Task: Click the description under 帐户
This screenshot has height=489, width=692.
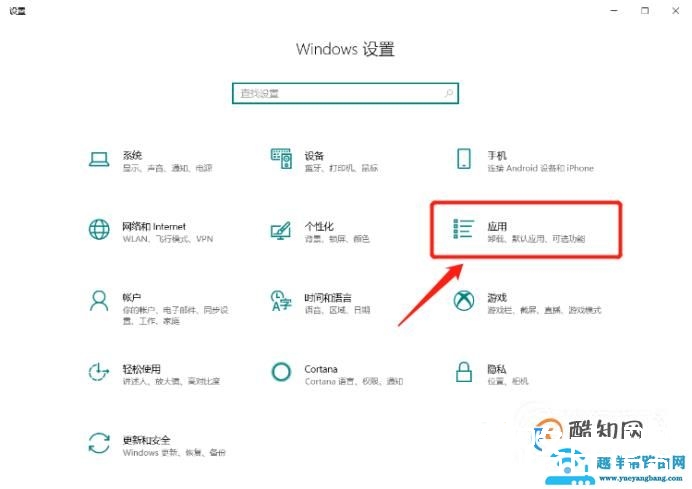Action: tap(175, 316)
